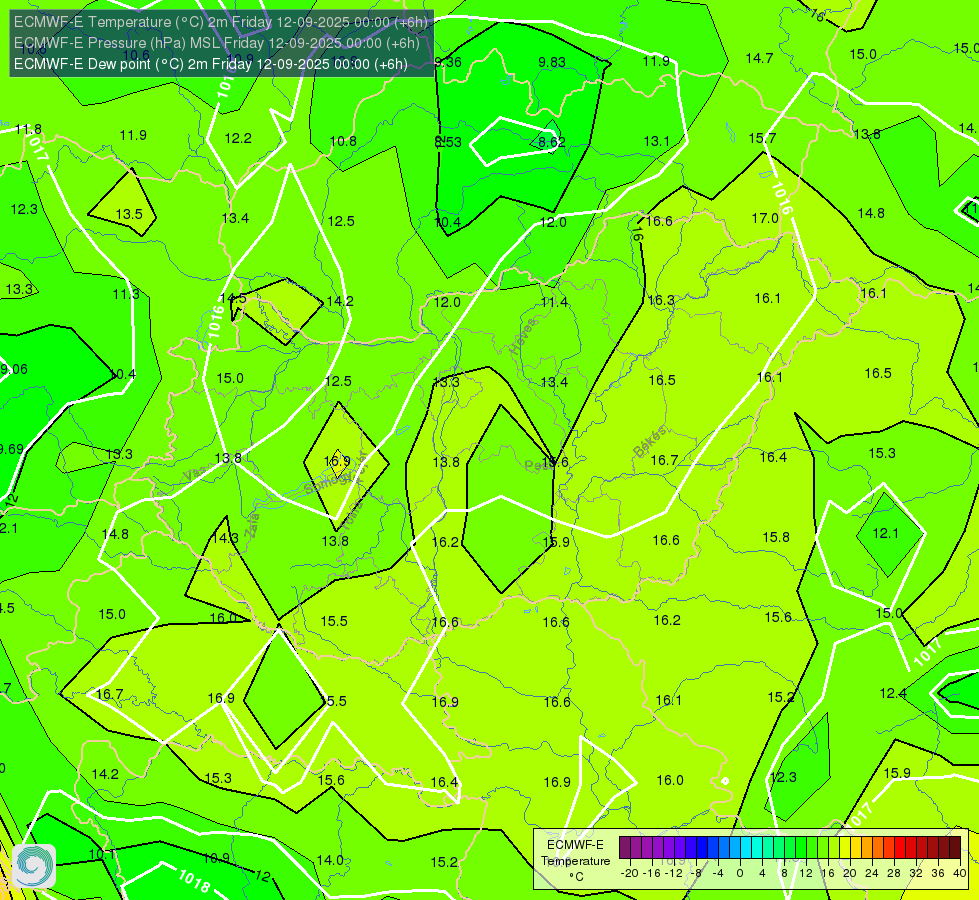Click the temperature value 13.1
979x900 pixels.
(656, 141)
